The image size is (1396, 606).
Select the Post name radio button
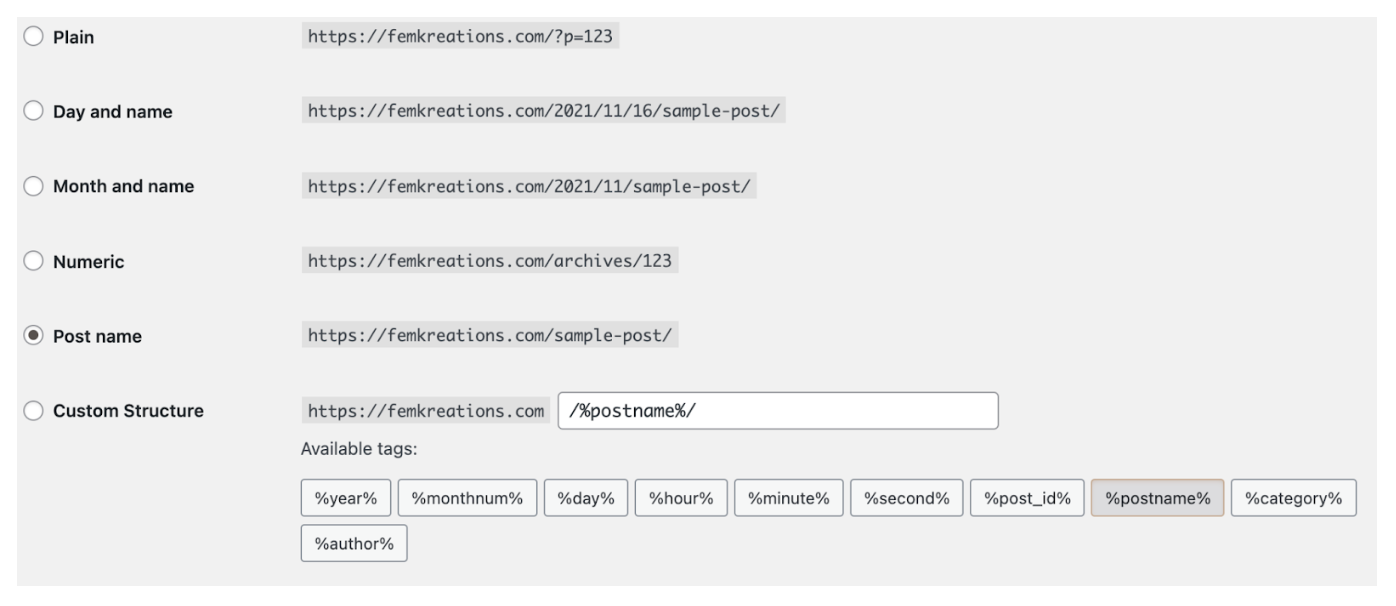click(33, 336)
